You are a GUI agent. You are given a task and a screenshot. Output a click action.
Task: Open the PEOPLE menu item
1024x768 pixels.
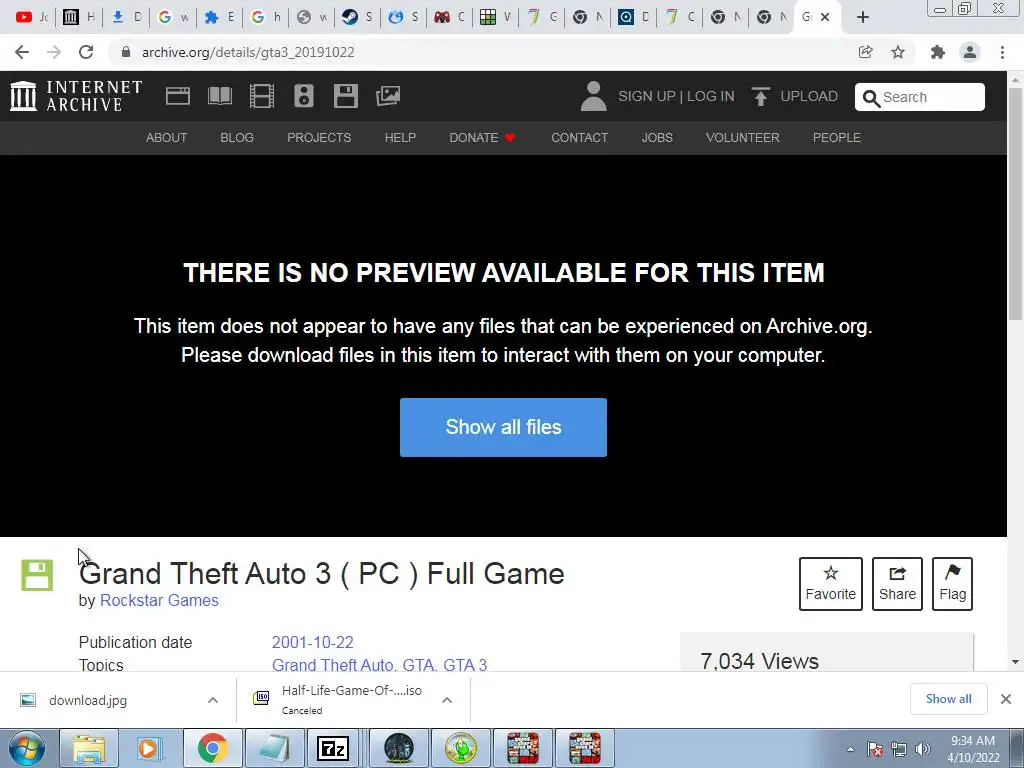837,138
